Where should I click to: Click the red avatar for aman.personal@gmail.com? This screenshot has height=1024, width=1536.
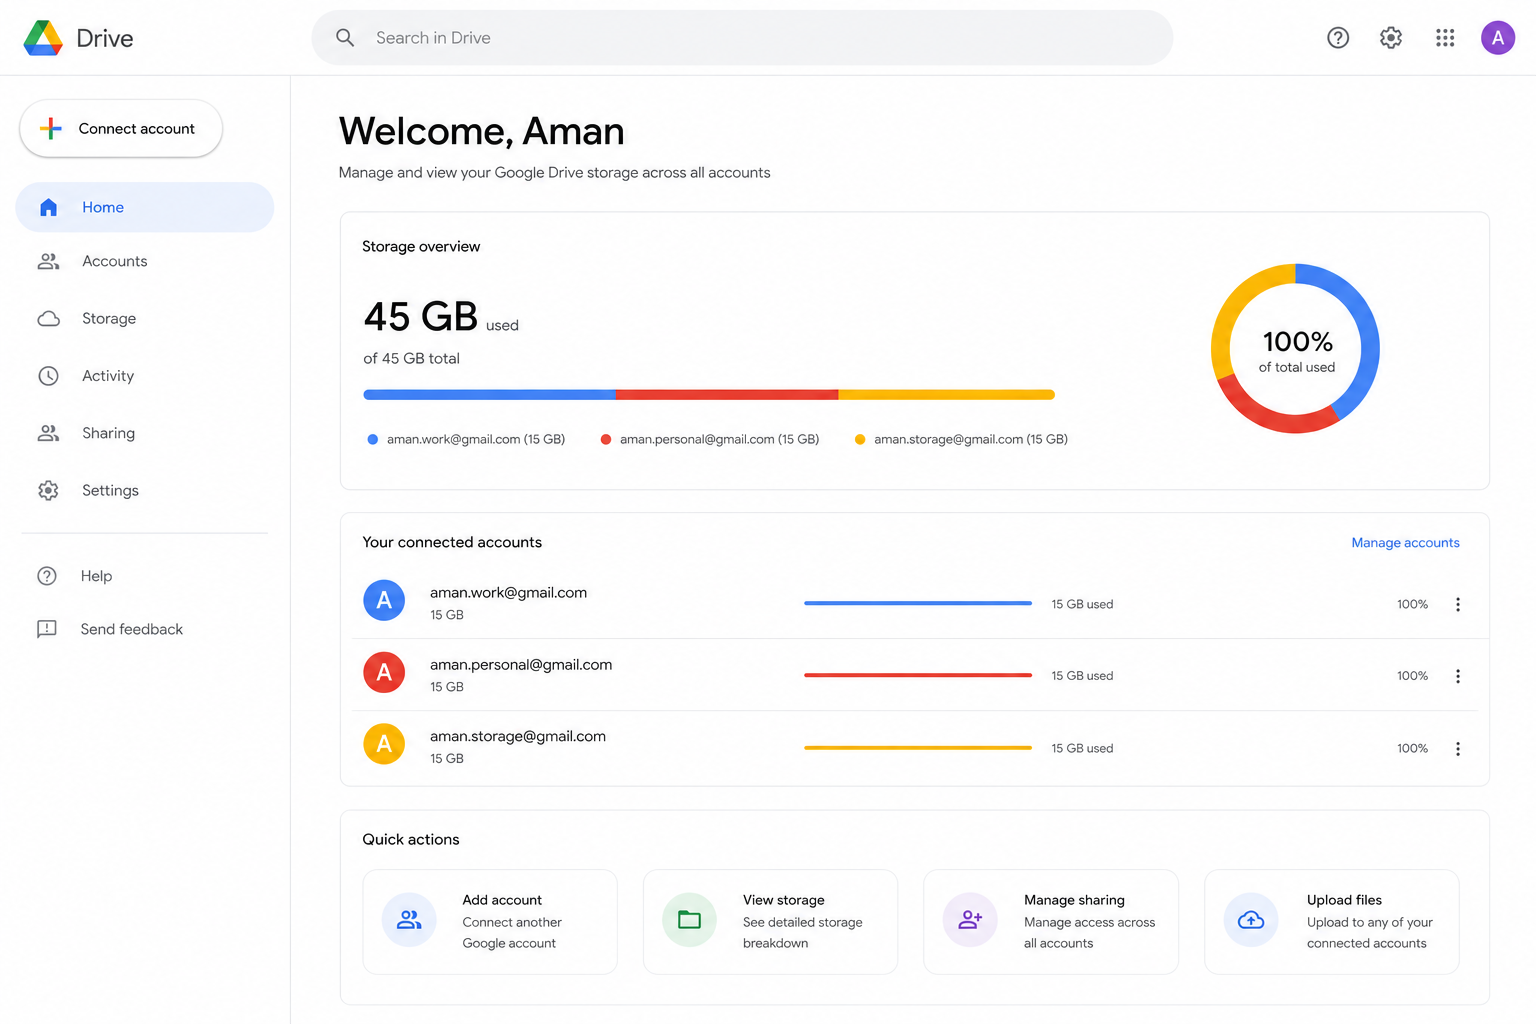click(384, 672)
